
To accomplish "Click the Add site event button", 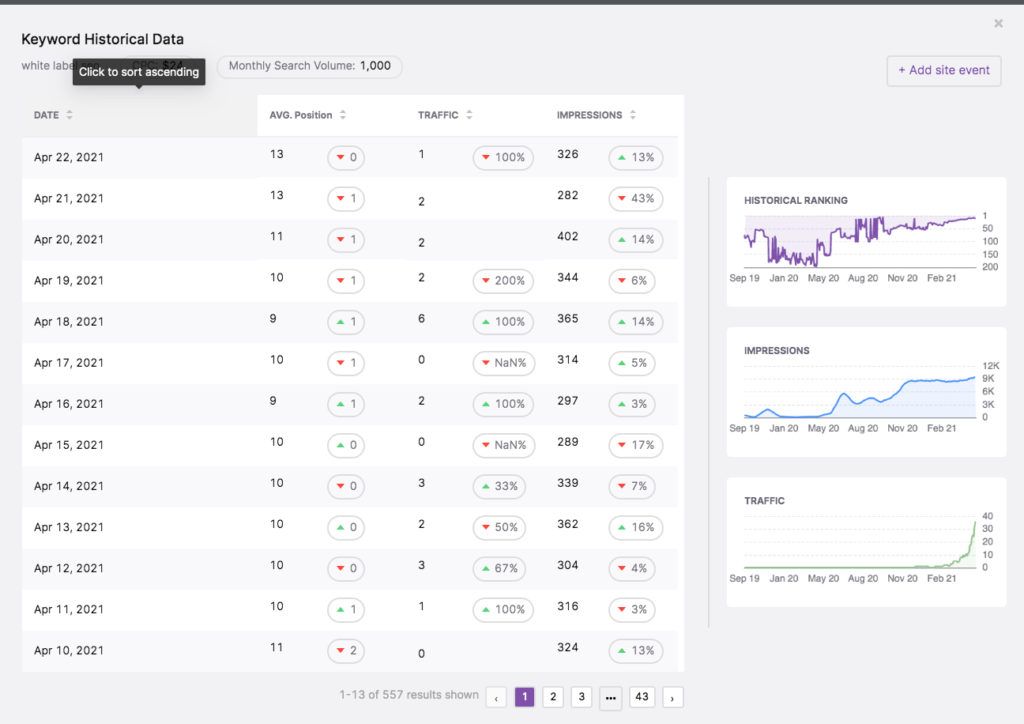I will (x=944, y=71).
